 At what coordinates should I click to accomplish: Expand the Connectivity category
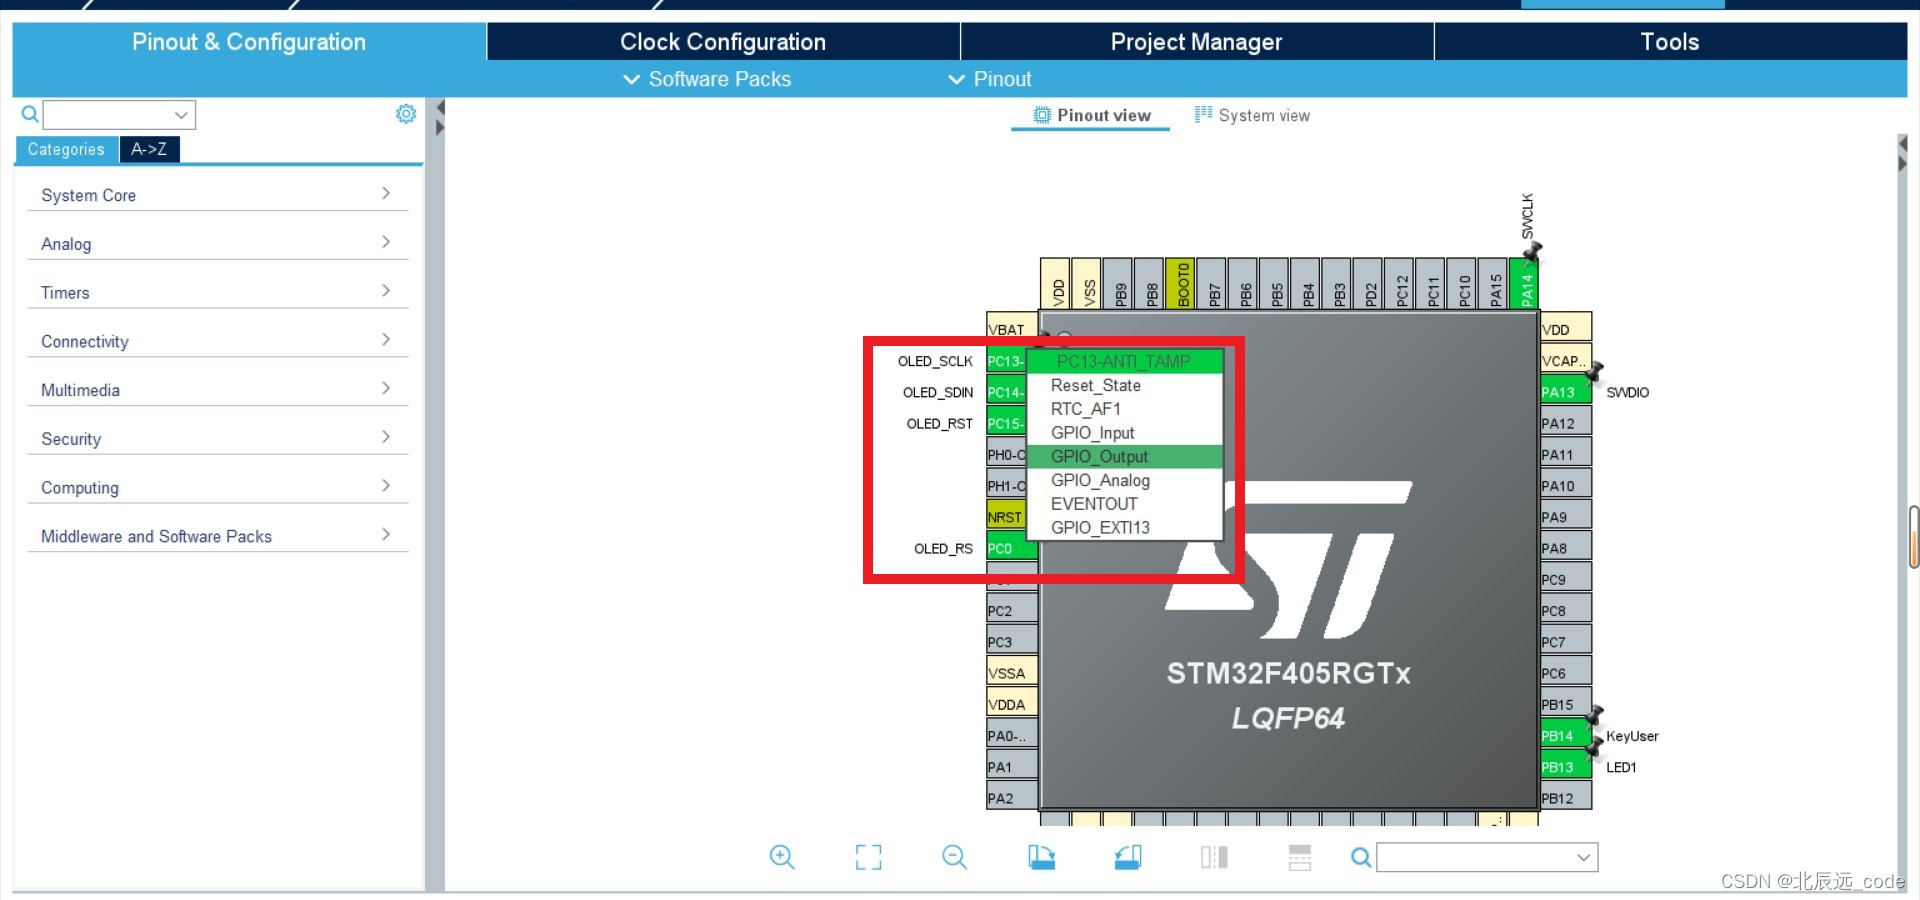click(218, 341)
